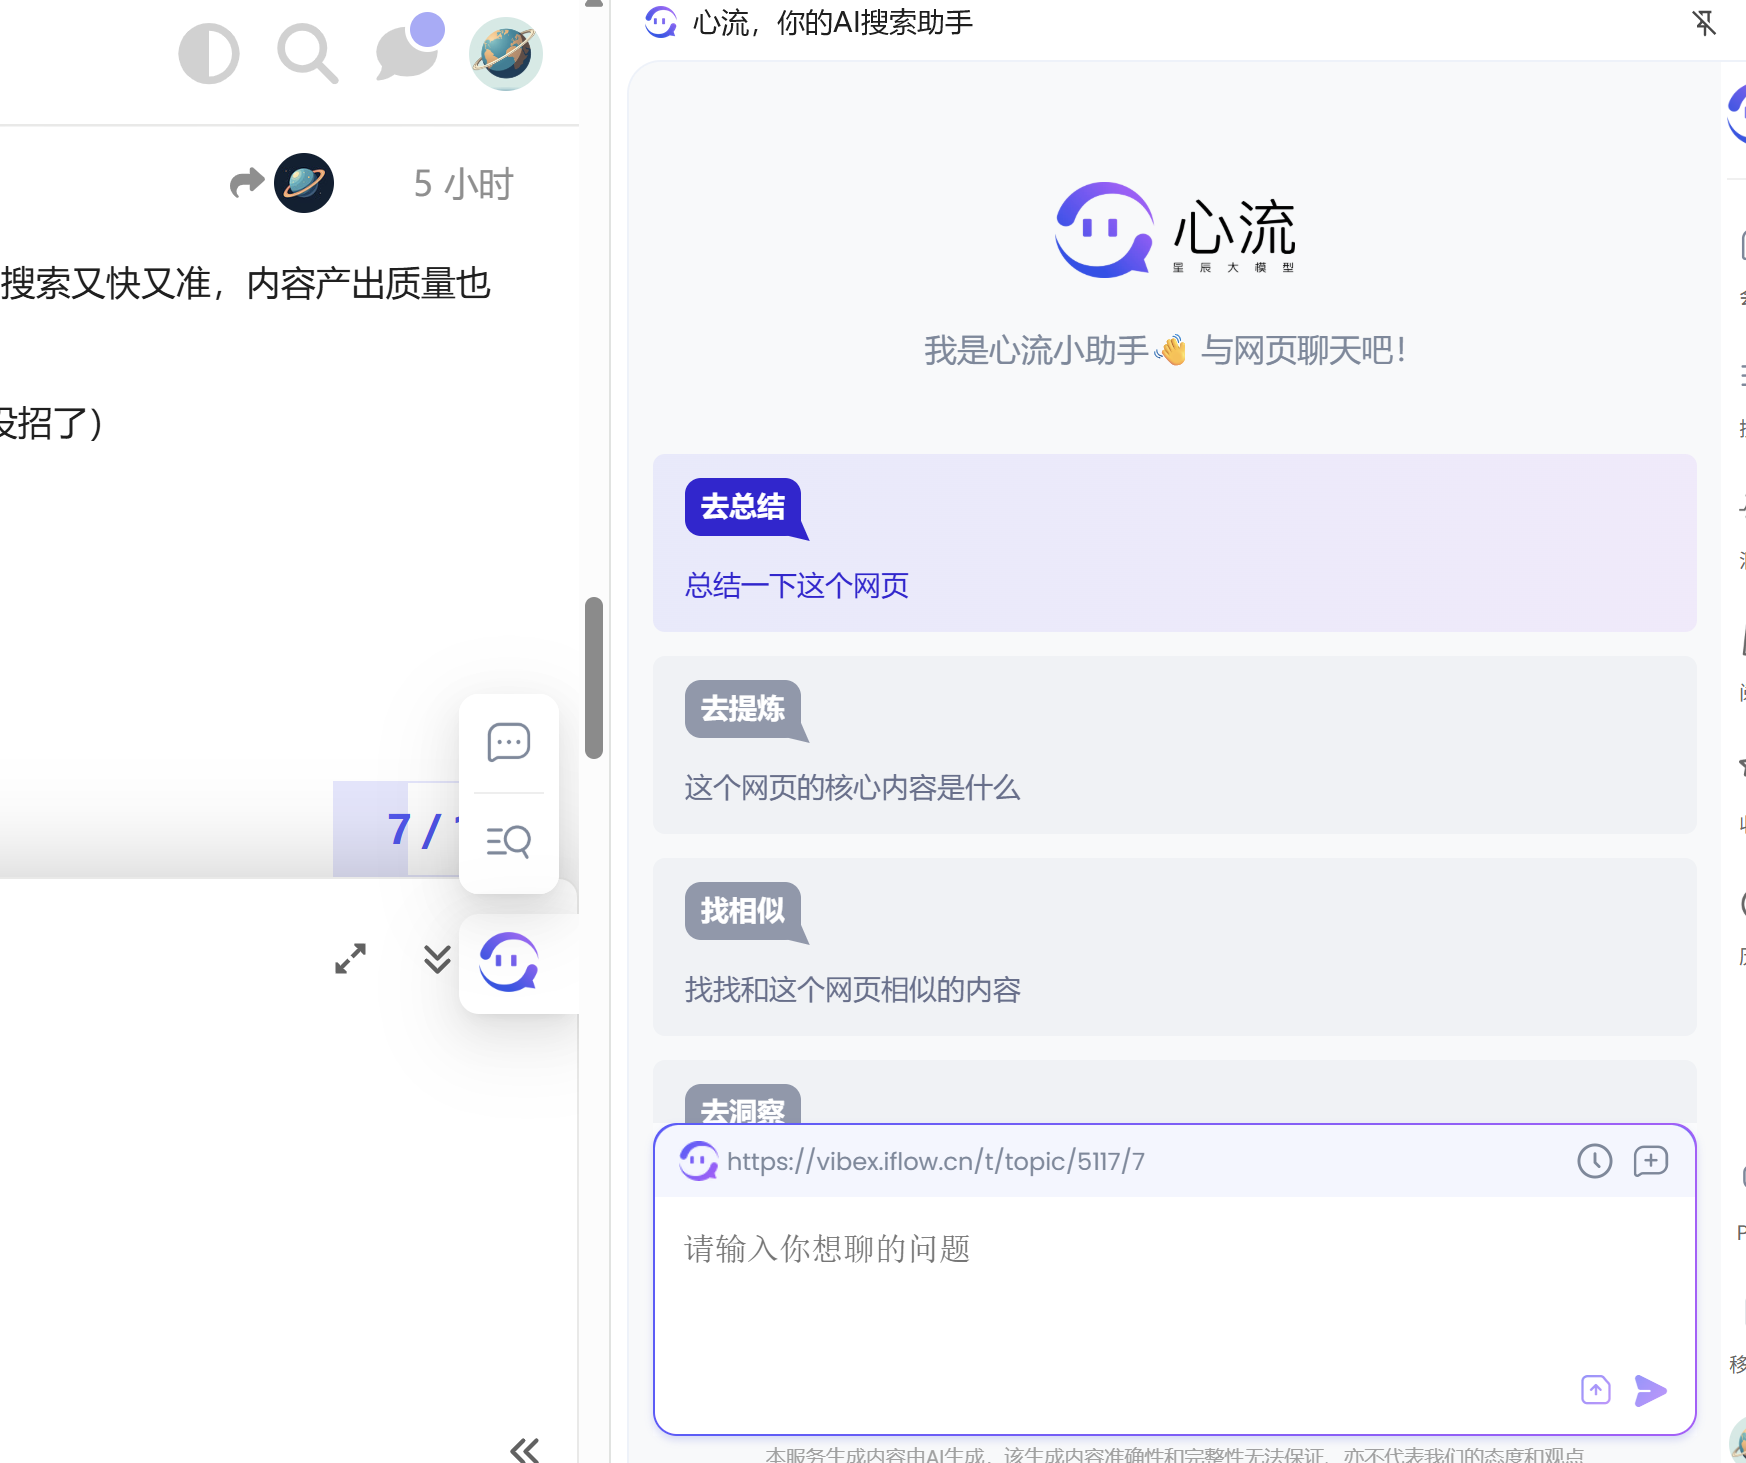Jump down using double chevron arrow
1746x1463 pixels.
tap(437, 959)
